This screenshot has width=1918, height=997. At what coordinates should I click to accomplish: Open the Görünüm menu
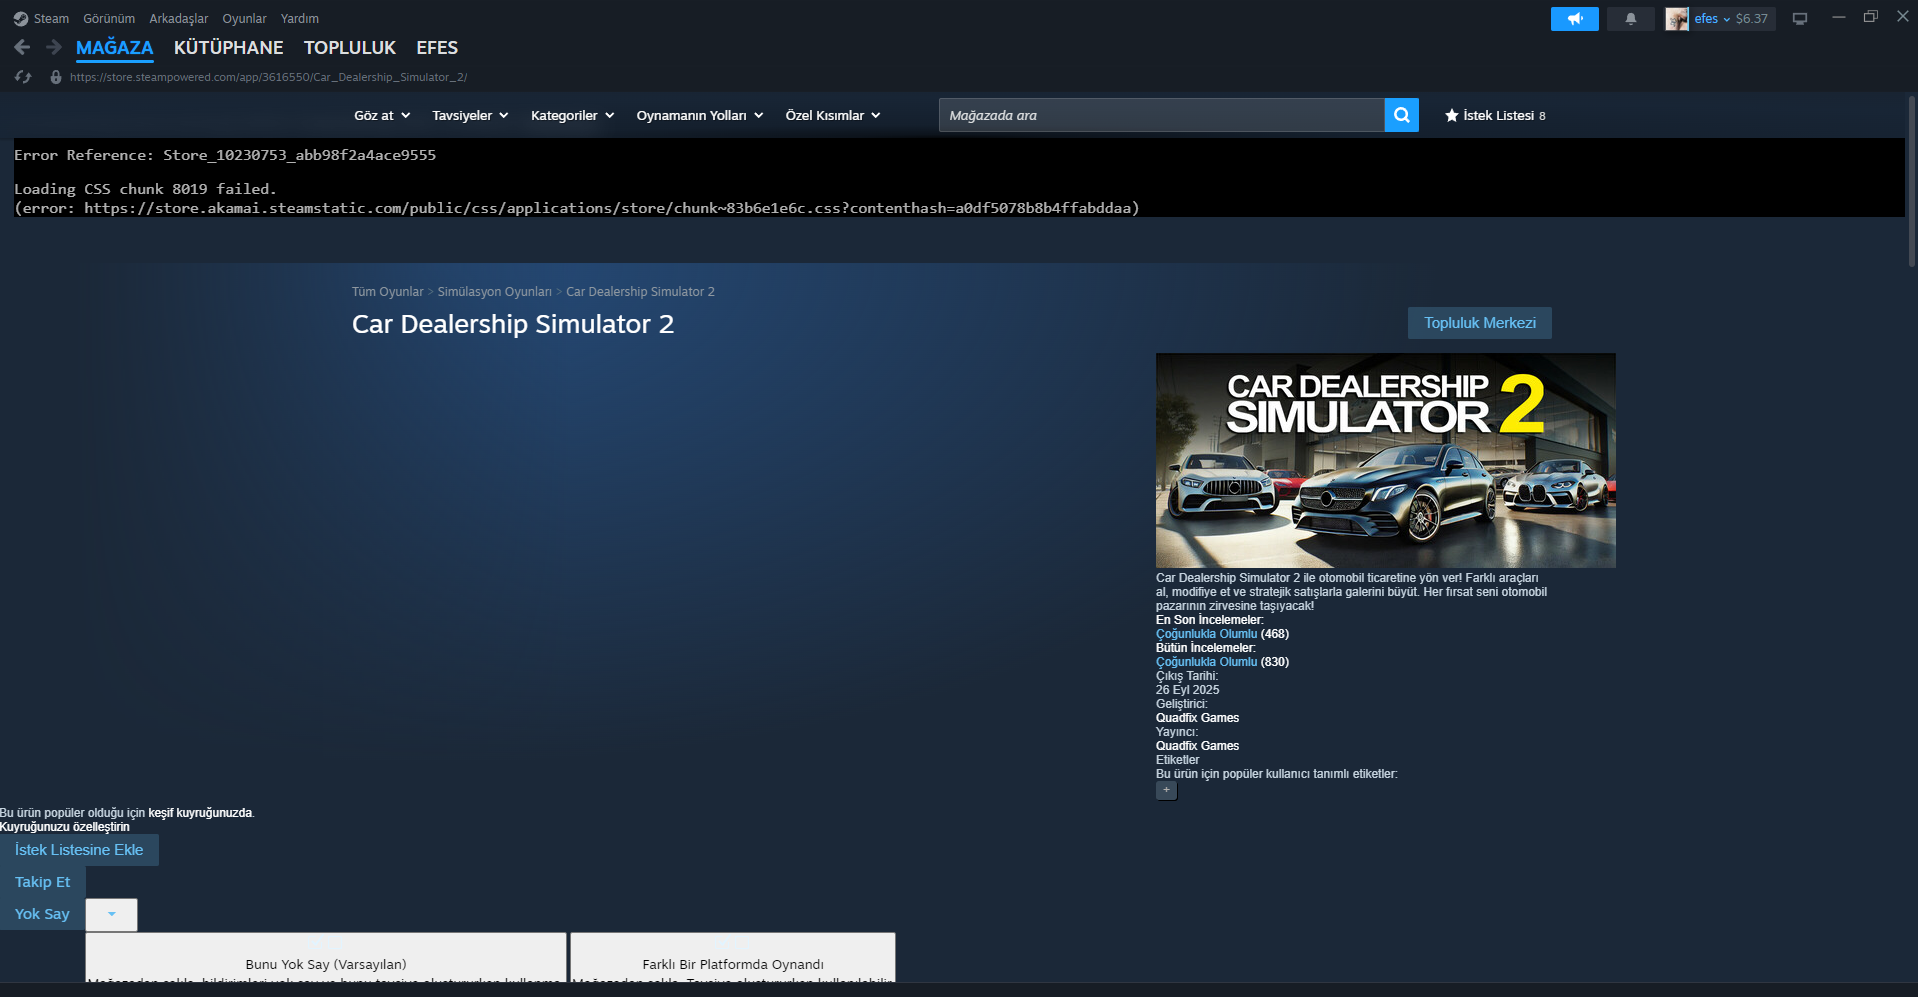coord(109,19)
